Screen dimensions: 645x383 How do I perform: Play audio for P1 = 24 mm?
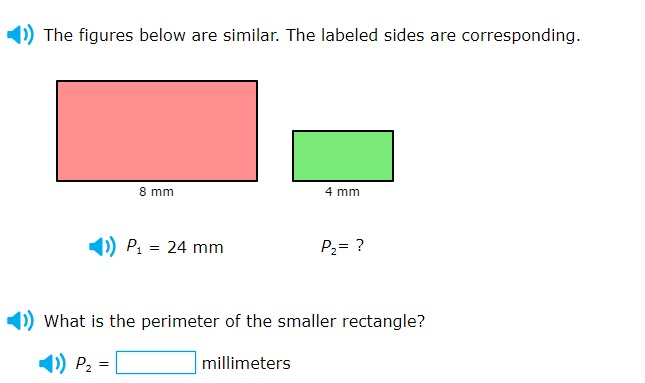102,246
